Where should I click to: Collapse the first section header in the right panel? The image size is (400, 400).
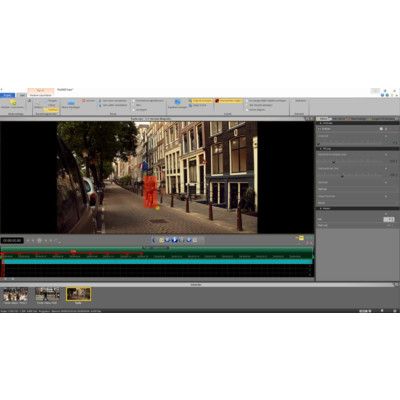click(357, 123)
